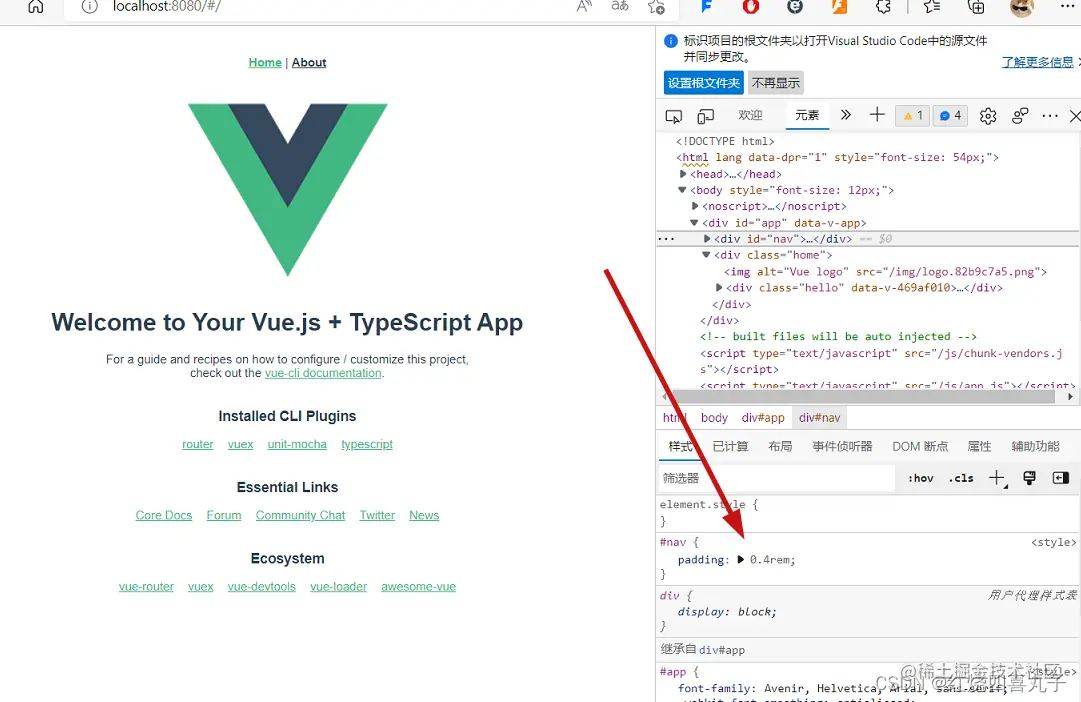Click the browser home icon
1081x702 pixels.
coord(36,7)
